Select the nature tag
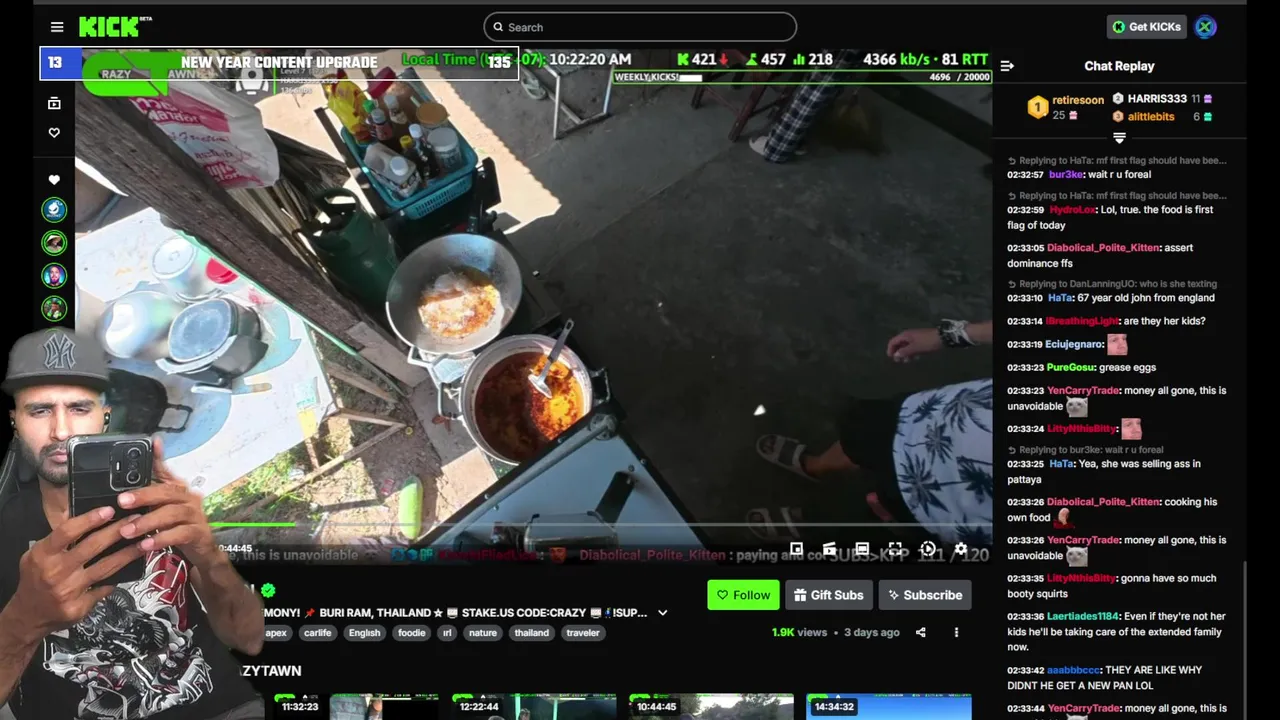The width and height of the screenshot is (1280, 720). pyautogui.click(x=483, y=633)
